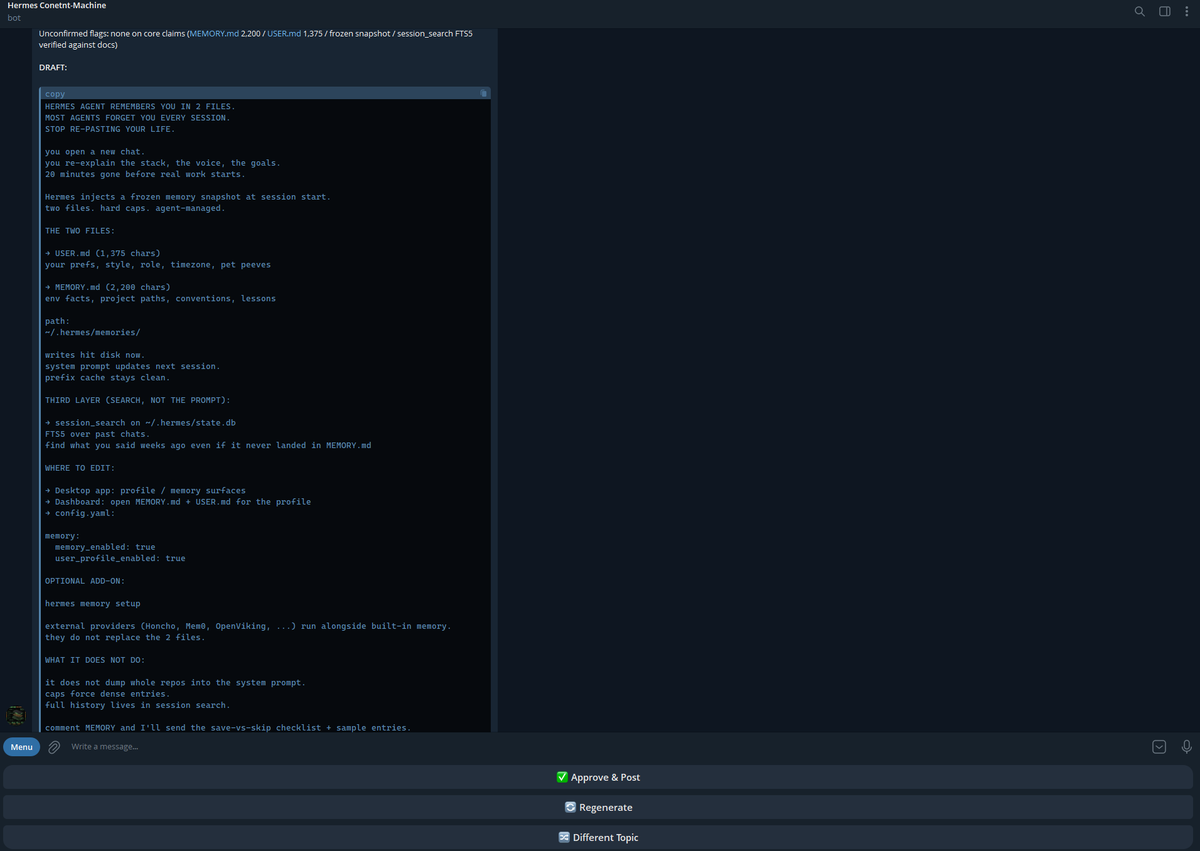
Task: Choose the Different Topic button
Action: tap(598, 837)
